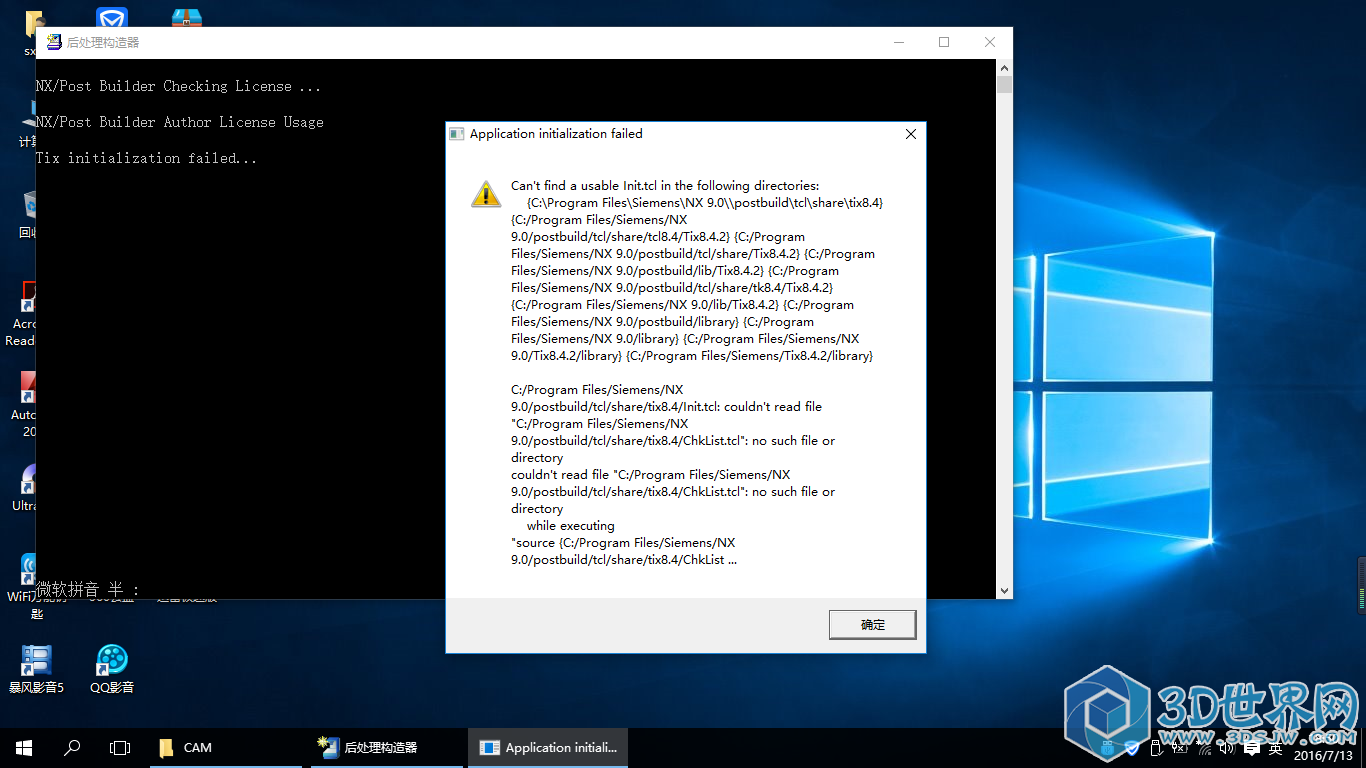
Task: Click the console title text 后处理构造器
Action: (x=103, y=42)
